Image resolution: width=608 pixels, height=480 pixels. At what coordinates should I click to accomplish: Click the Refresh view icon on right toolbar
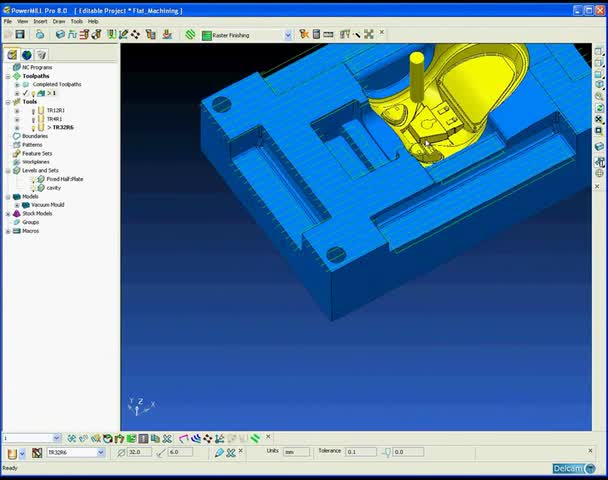click(x=599, y=107)
